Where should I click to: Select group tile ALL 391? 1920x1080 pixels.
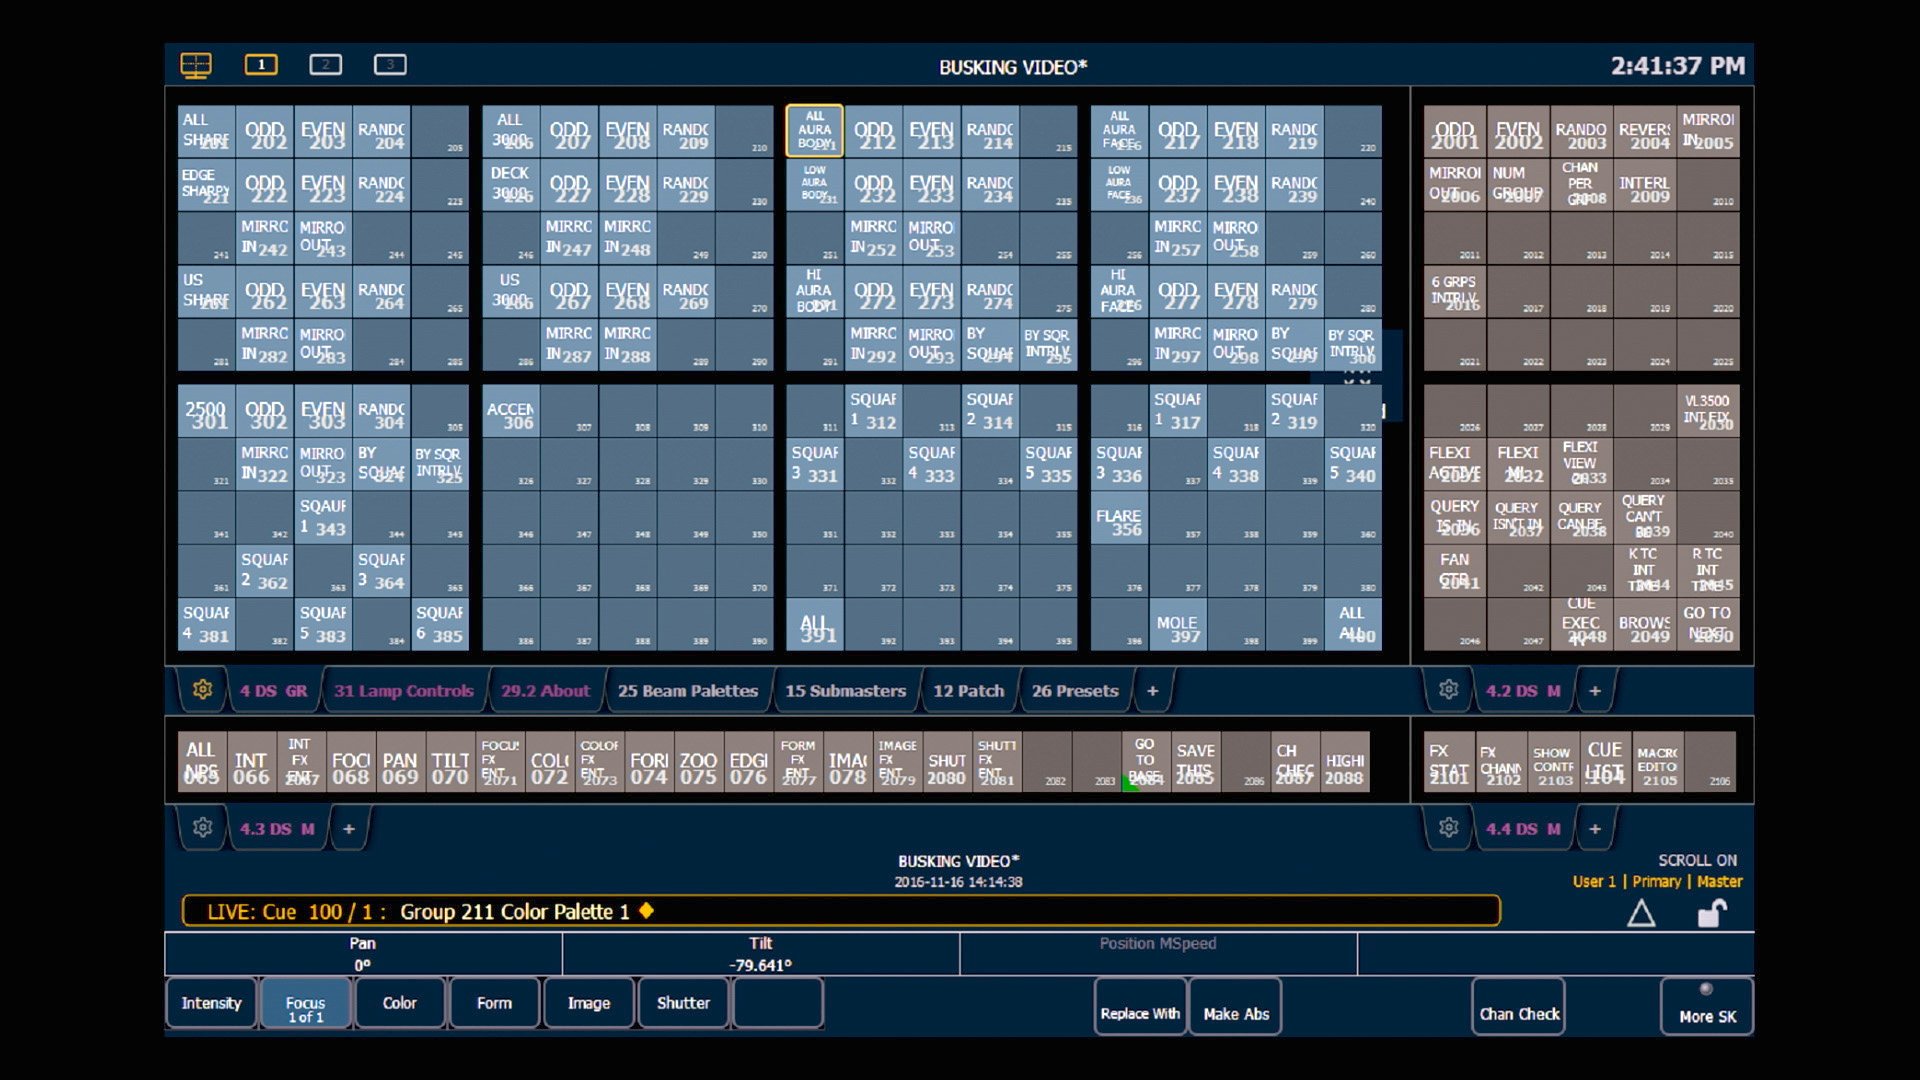tap(814, 625)
